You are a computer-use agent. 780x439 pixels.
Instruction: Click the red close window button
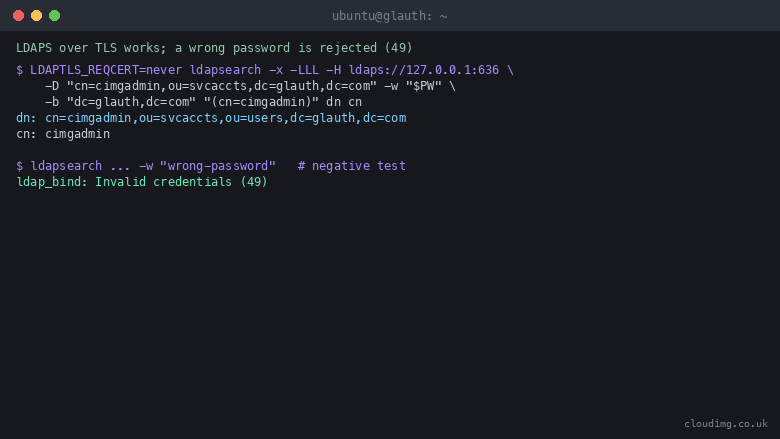coord(18,15)
